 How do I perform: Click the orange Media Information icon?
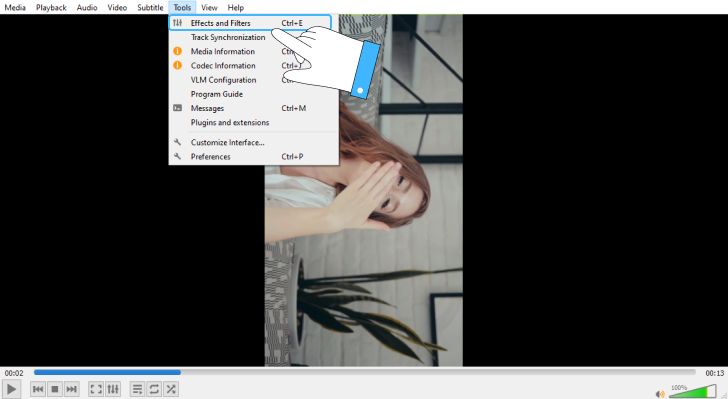click(177, 51)
